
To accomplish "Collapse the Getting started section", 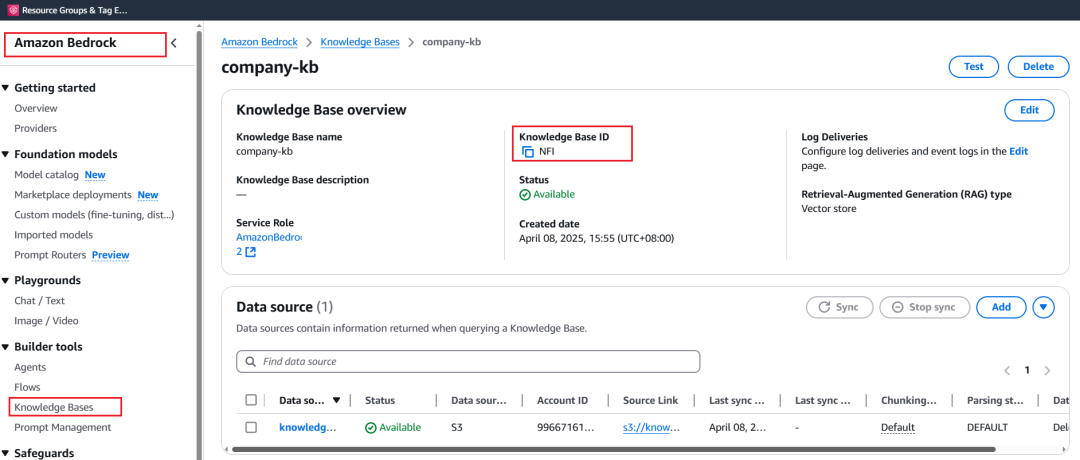I will (x=6, y=88).
